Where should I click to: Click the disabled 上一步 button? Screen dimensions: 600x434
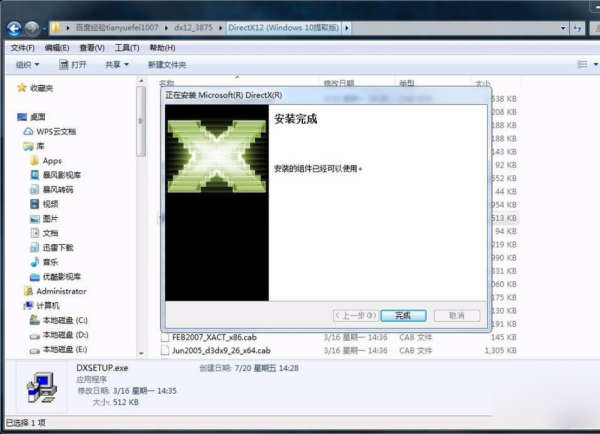coord(356,315)
